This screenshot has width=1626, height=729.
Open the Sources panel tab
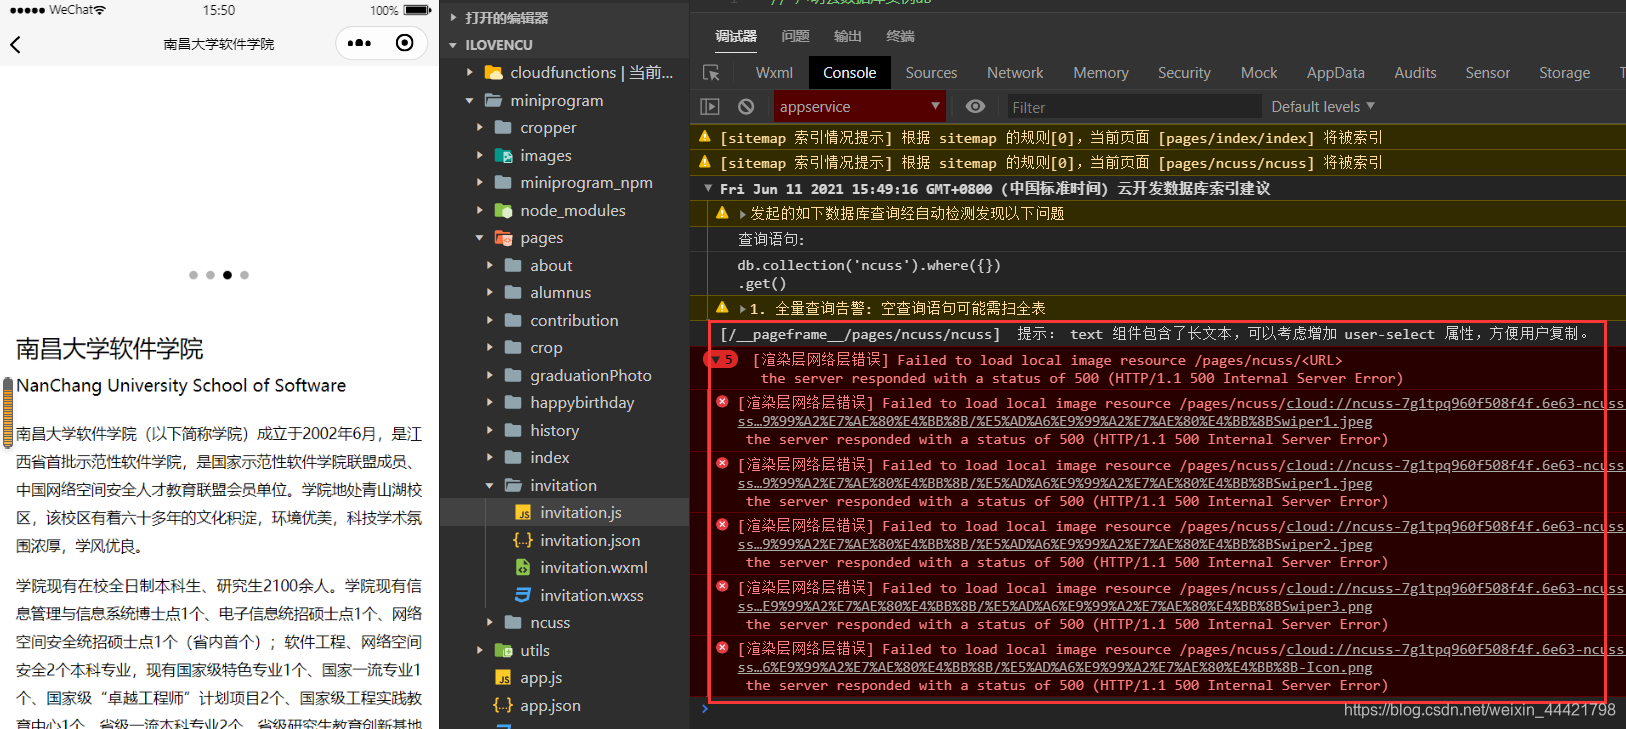(931, 73)
